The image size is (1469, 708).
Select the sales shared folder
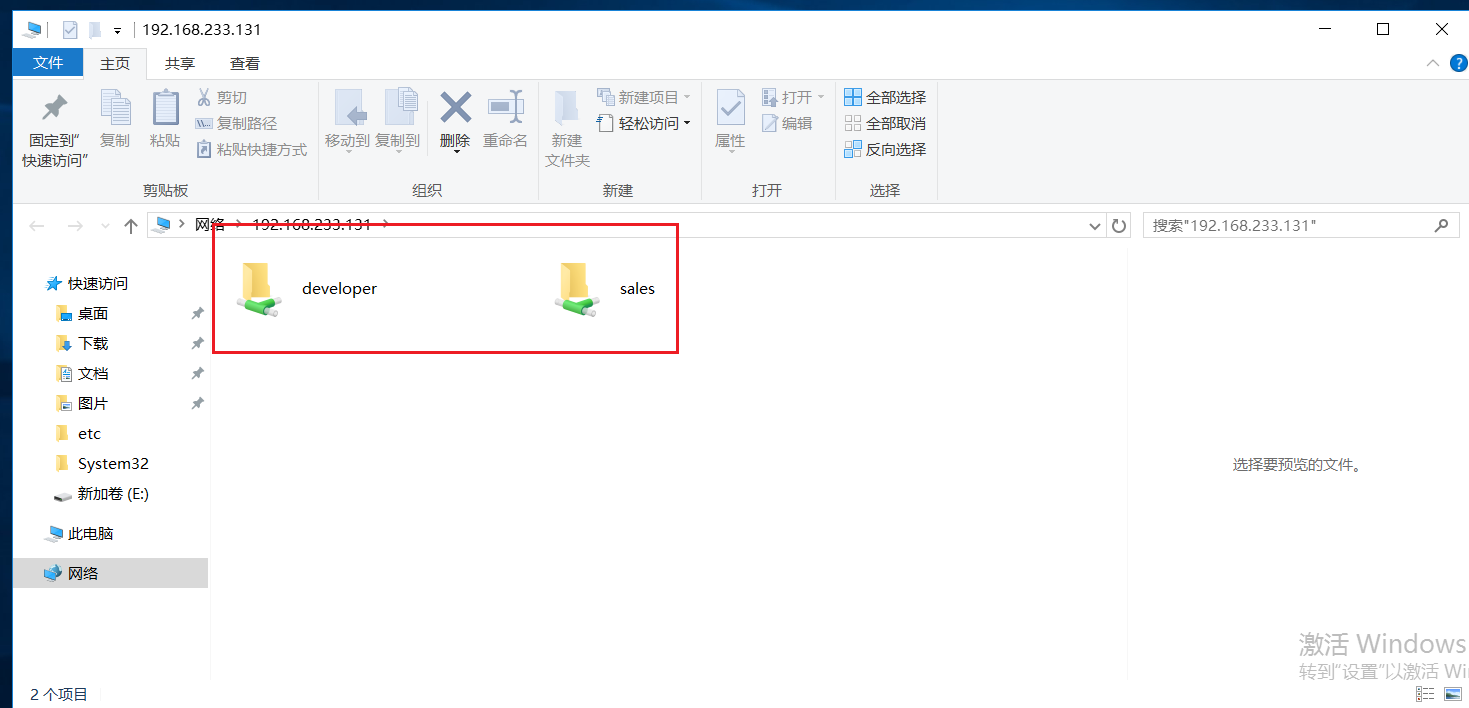605,289
